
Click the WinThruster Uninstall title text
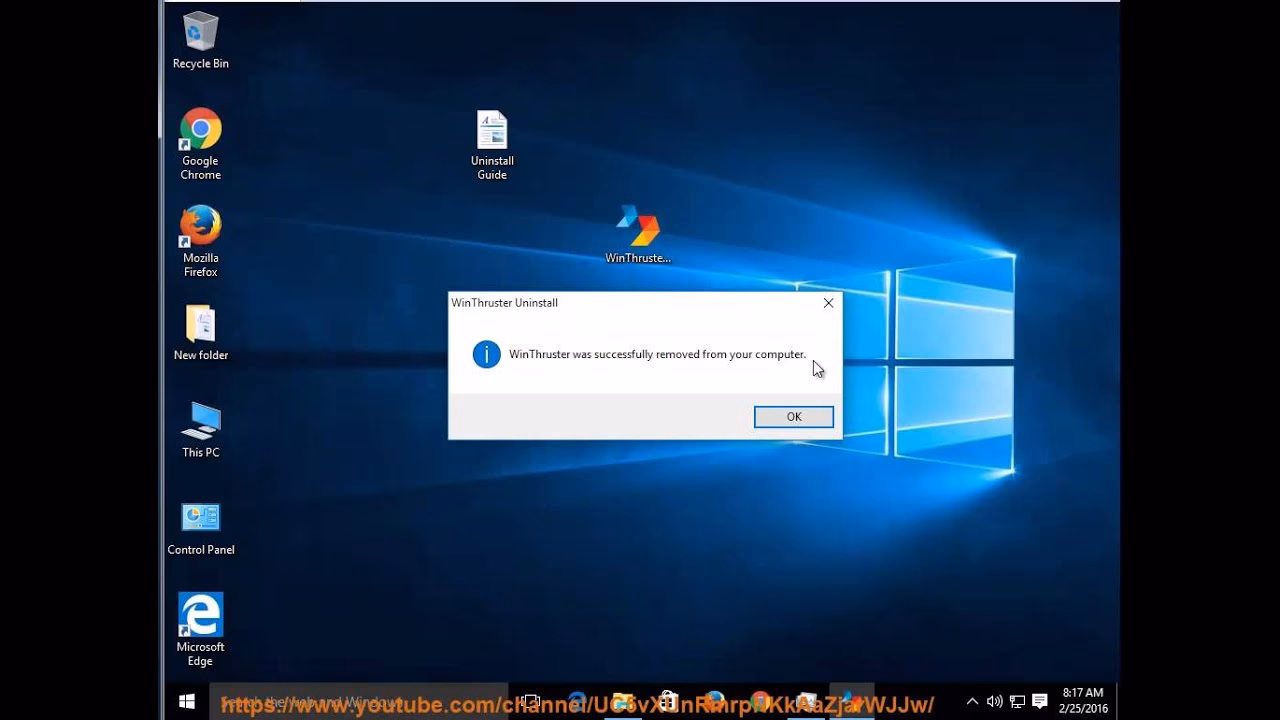coord(504,303)
